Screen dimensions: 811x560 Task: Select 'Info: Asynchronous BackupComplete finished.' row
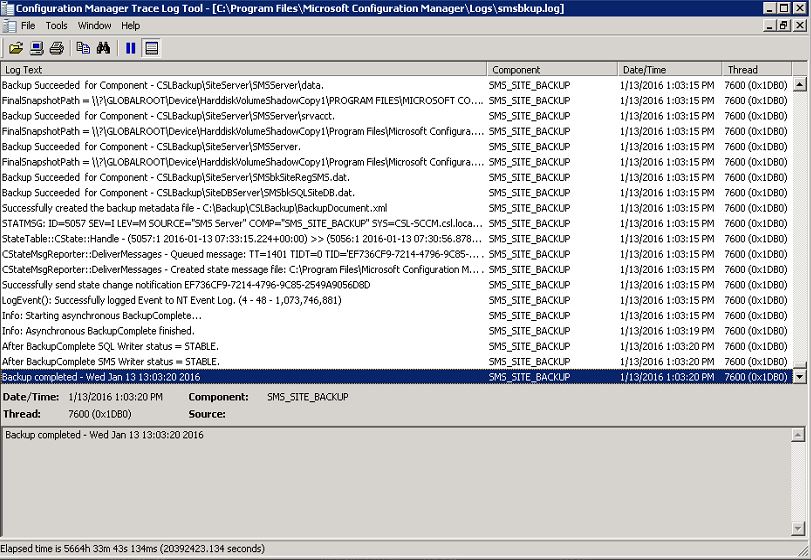tap(396, 331)
